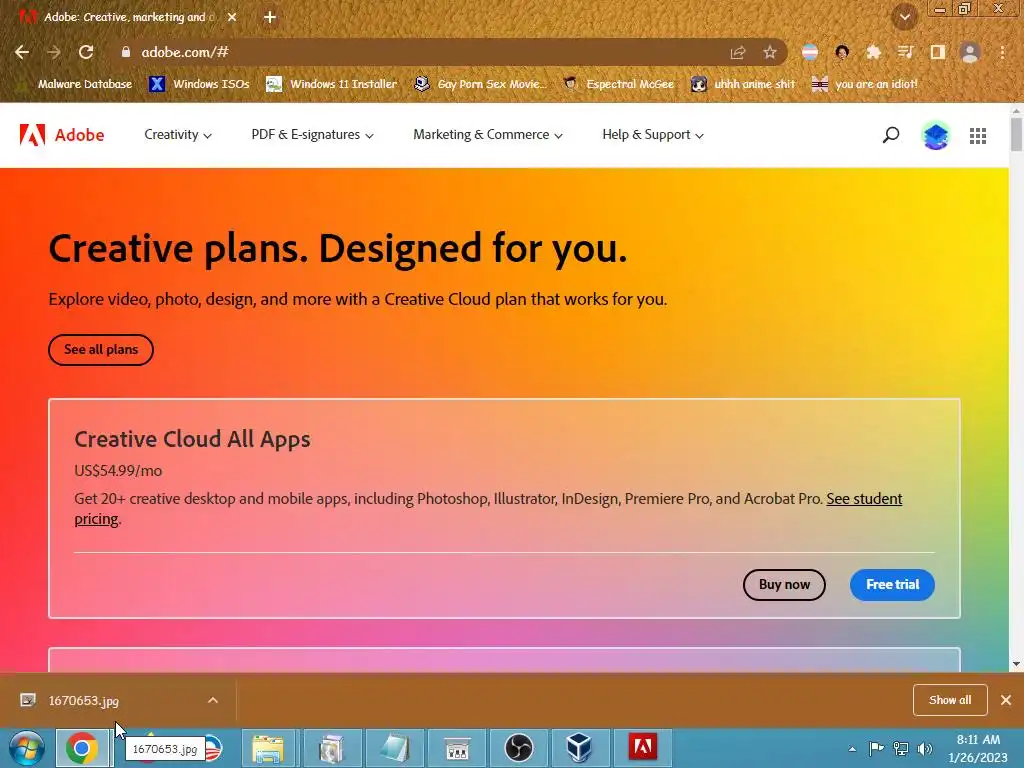Open the Windows Start menu
The height and width of the screenshot is (768, 1024).
[x=25, y=748]
